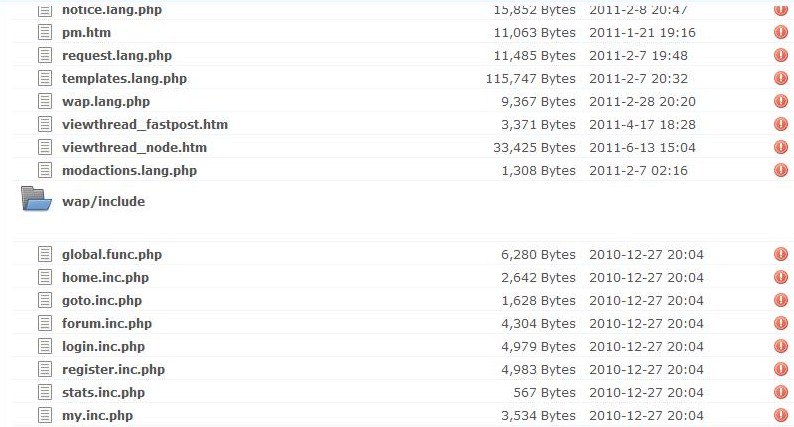Viewport: 794px width, 427px height.
Task: Click the wap/include folder icon
Action: (36, 199)
